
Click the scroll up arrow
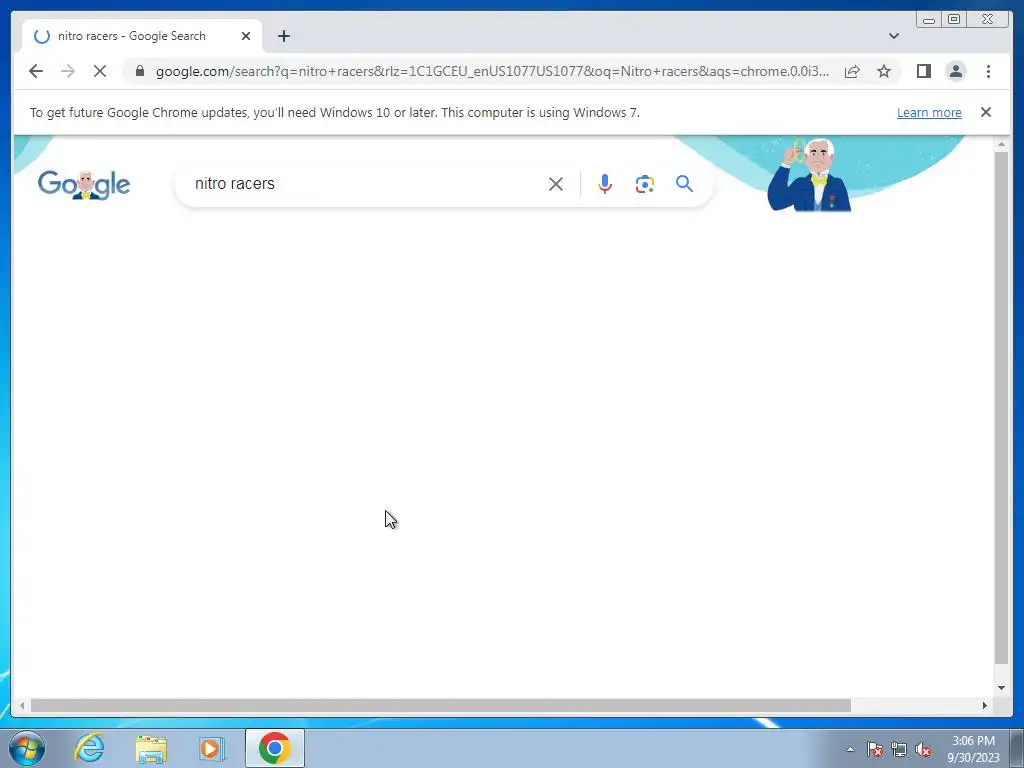(1001, 144)
